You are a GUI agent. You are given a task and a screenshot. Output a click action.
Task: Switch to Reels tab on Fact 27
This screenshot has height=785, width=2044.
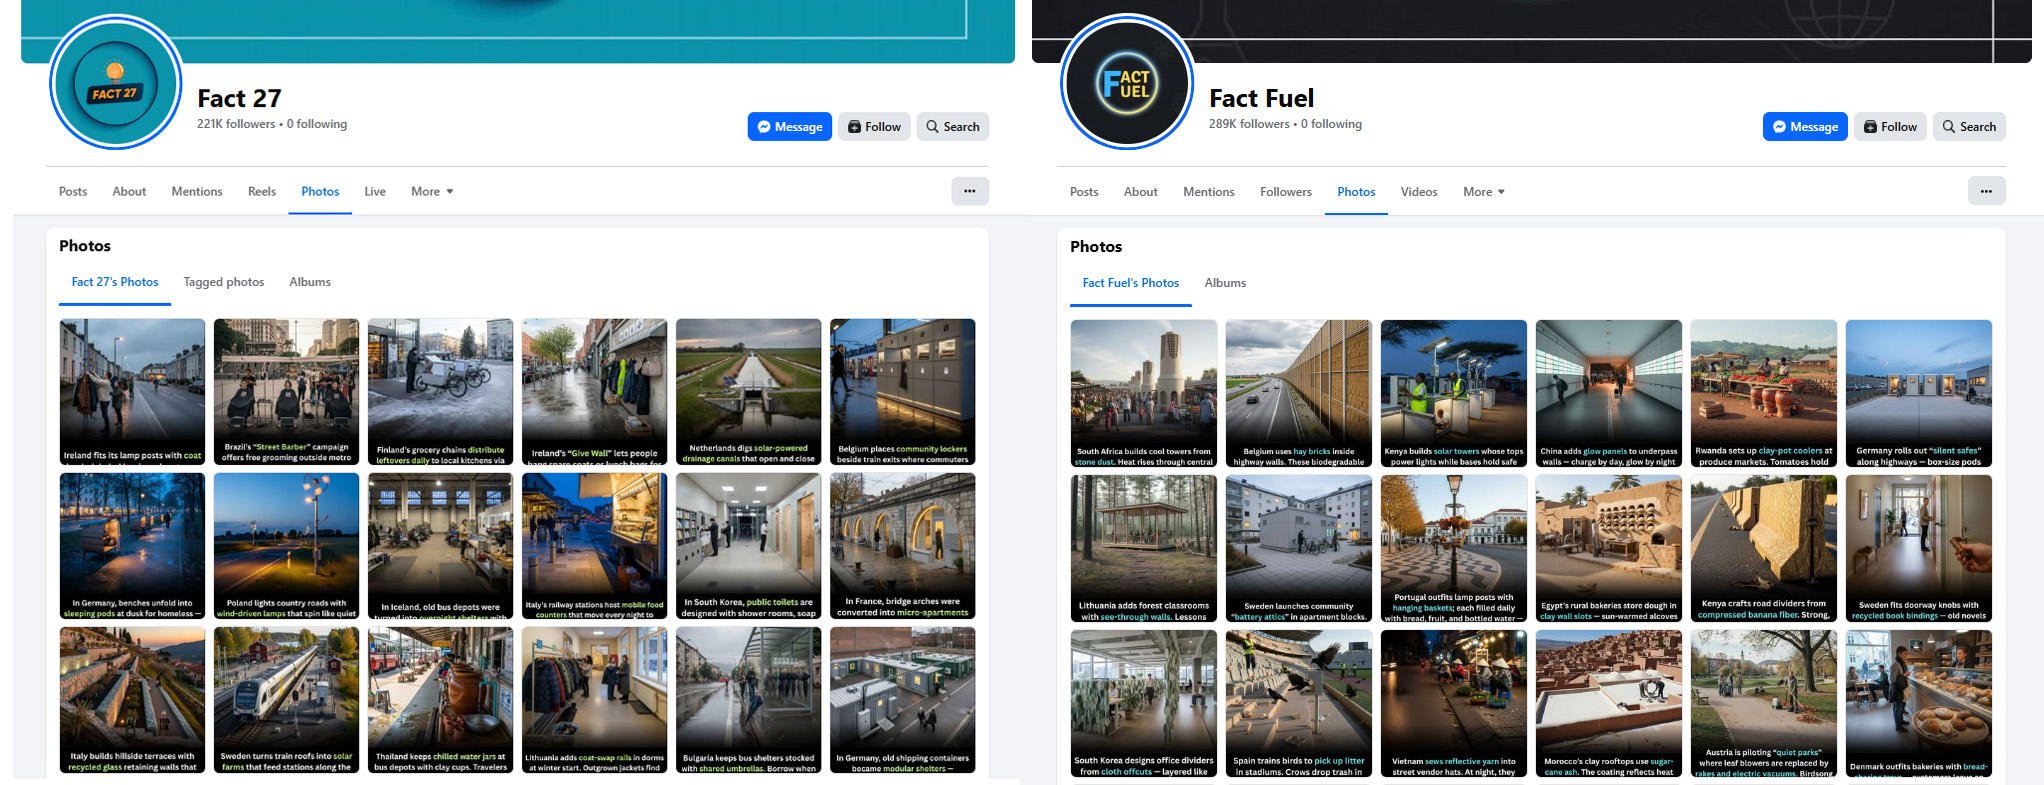(262, 192)
